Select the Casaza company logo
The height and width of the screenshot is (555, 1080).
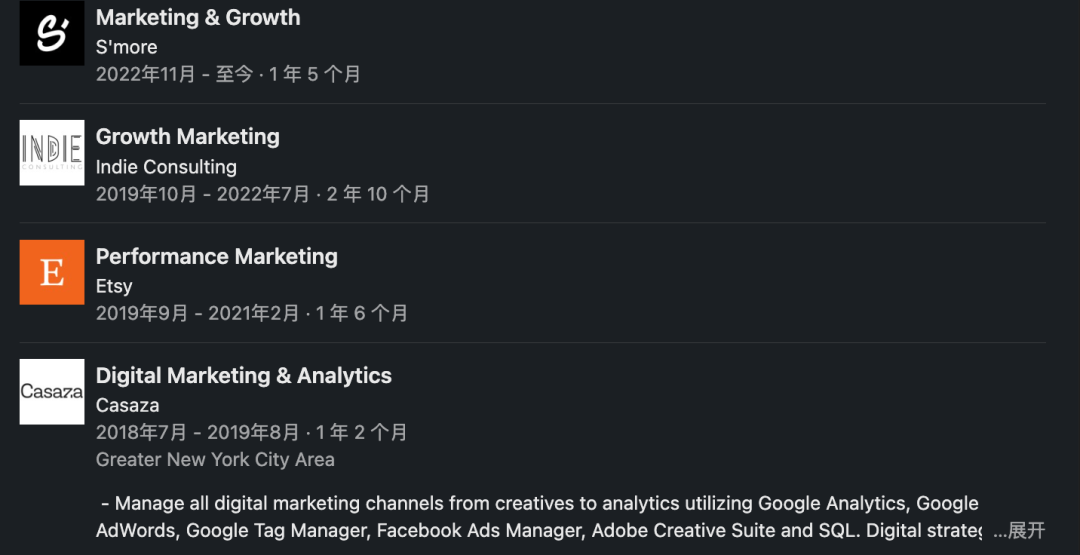[52, 391]
